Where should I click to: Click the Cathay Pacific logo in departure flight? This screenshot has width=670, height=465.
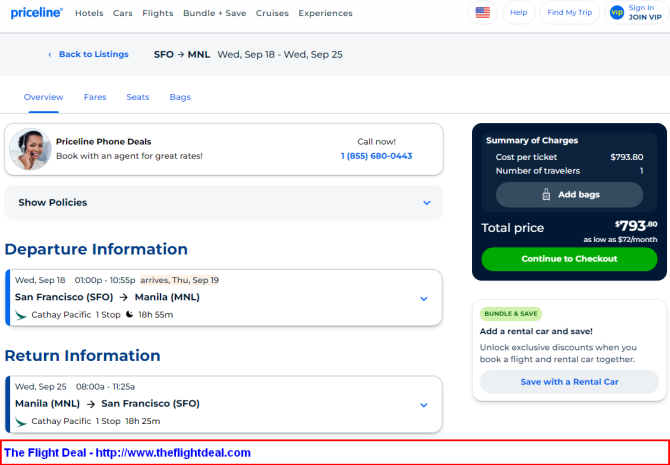point(21,315)
